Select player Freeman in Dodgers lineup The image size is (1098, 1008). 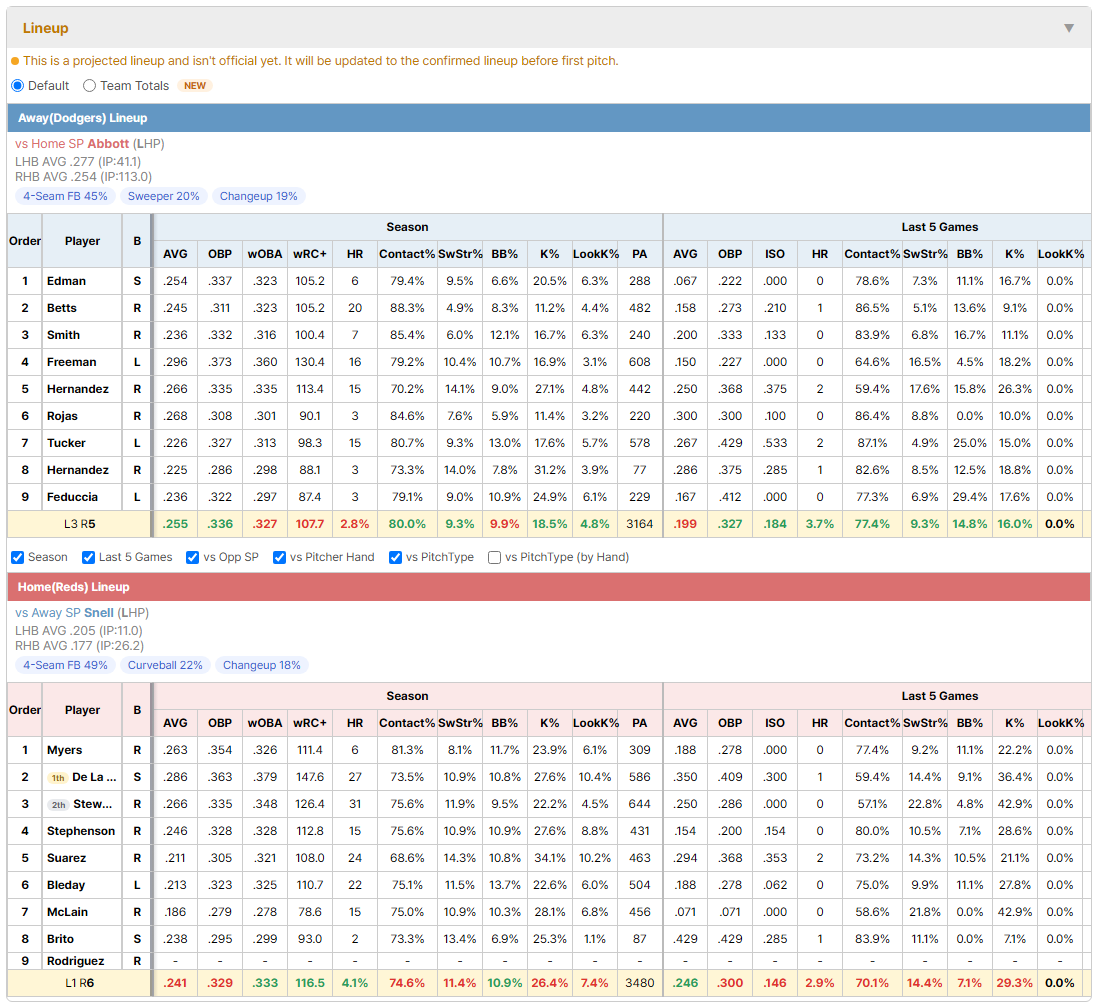(x=71, y=362)
